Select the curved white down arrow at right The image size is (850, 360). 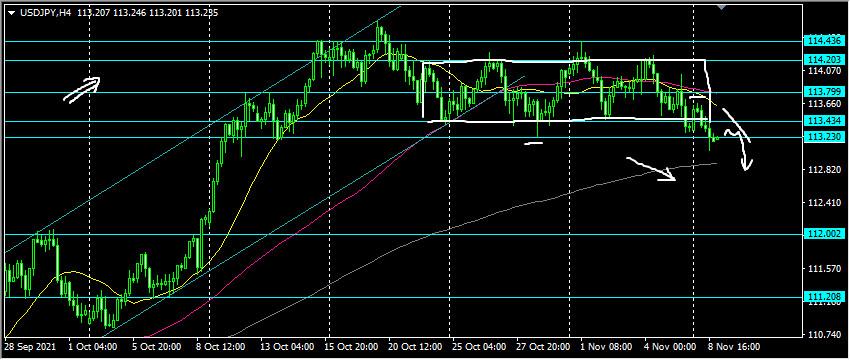coord(737,138)
